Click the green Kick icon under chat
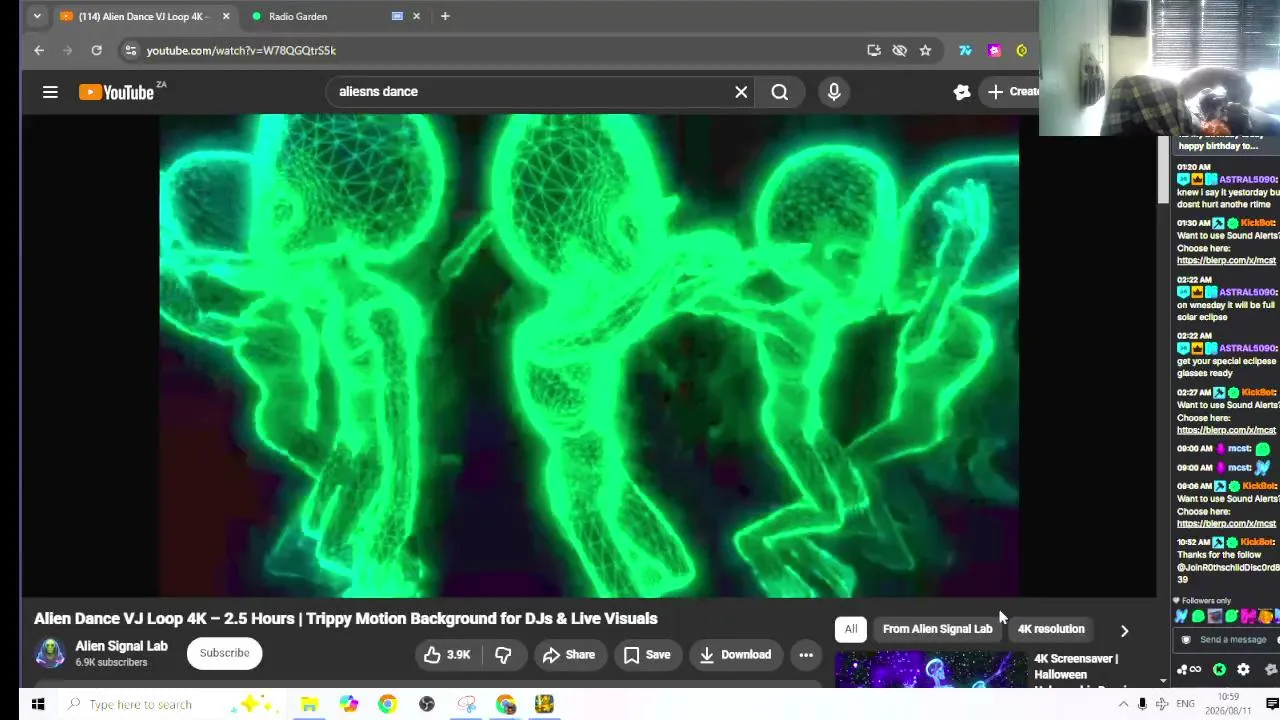 [x=1219, y=670]
